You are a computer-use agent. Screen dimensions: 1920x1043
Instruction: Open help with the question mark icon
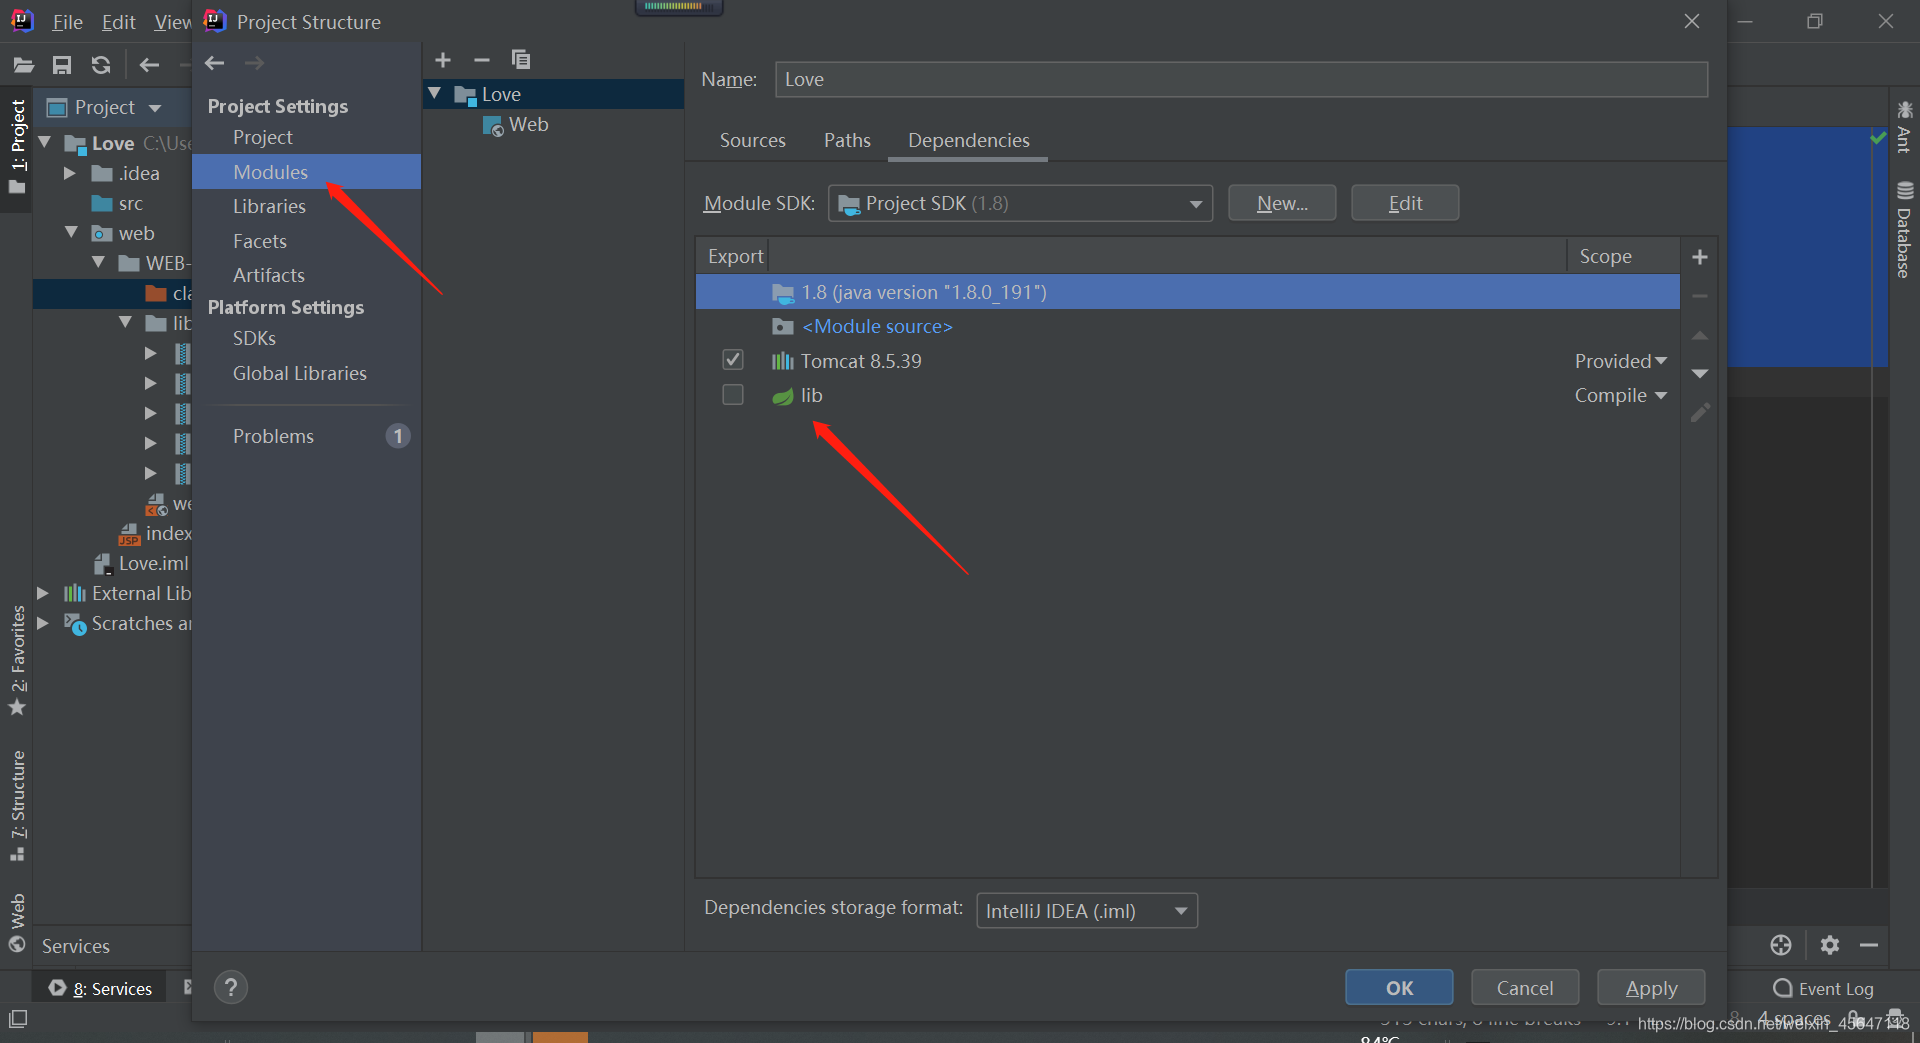[231, 988]
